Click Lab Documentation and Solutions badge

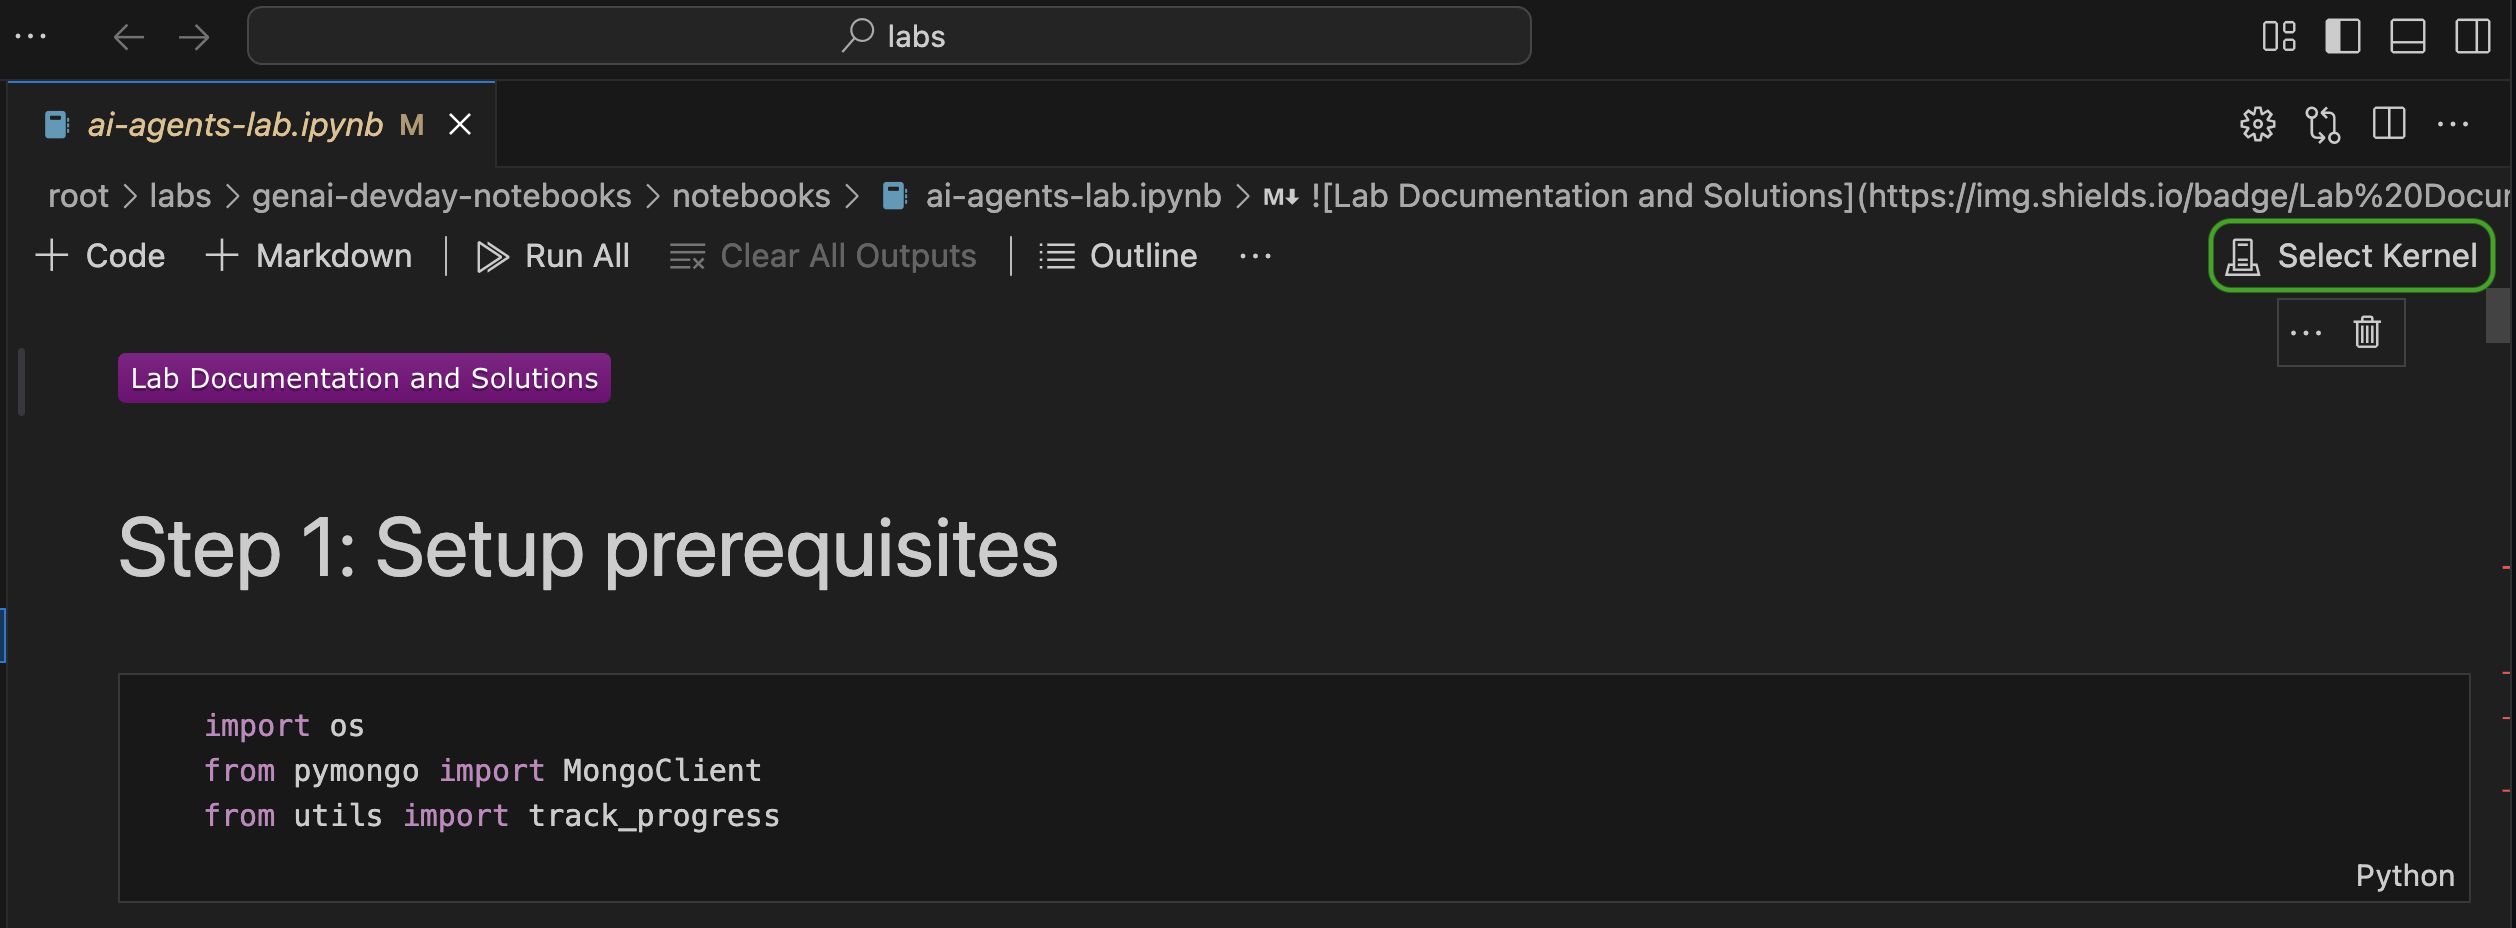coord(364,378)
